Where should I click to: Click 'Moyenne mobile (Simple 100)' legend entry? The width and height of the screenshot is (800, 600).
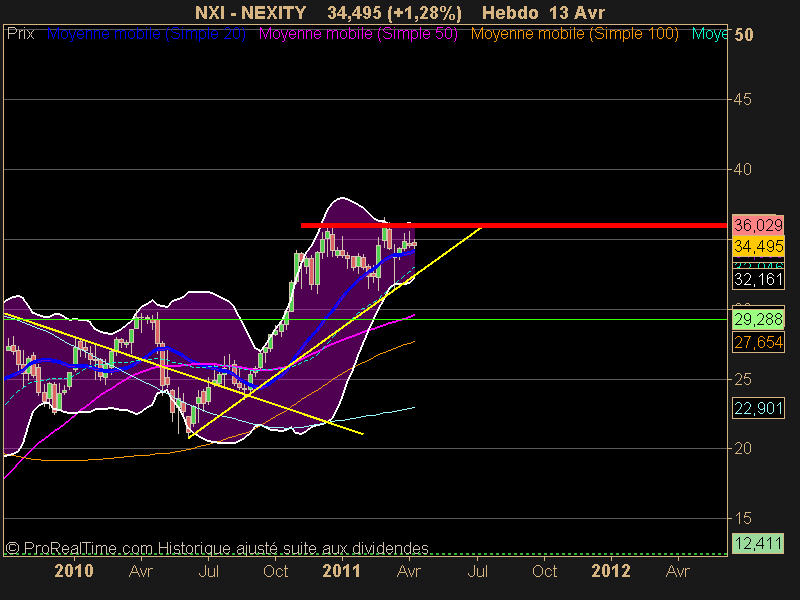574,34
